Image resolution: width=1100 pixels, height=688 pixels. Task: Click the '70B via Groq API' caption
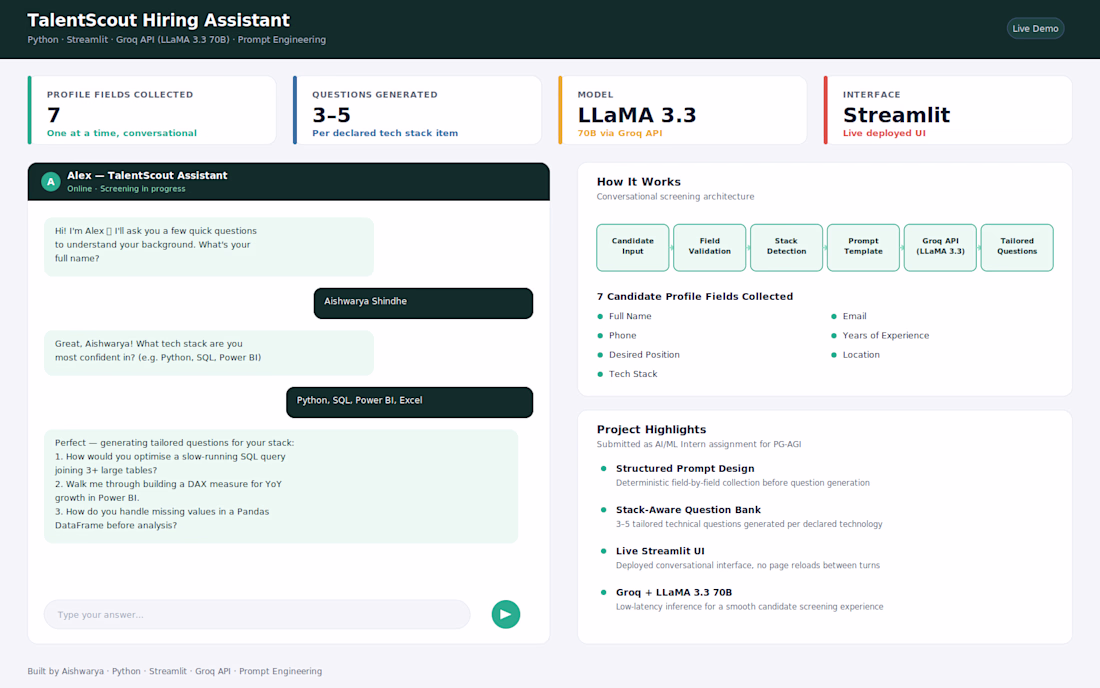coord(619,133)
